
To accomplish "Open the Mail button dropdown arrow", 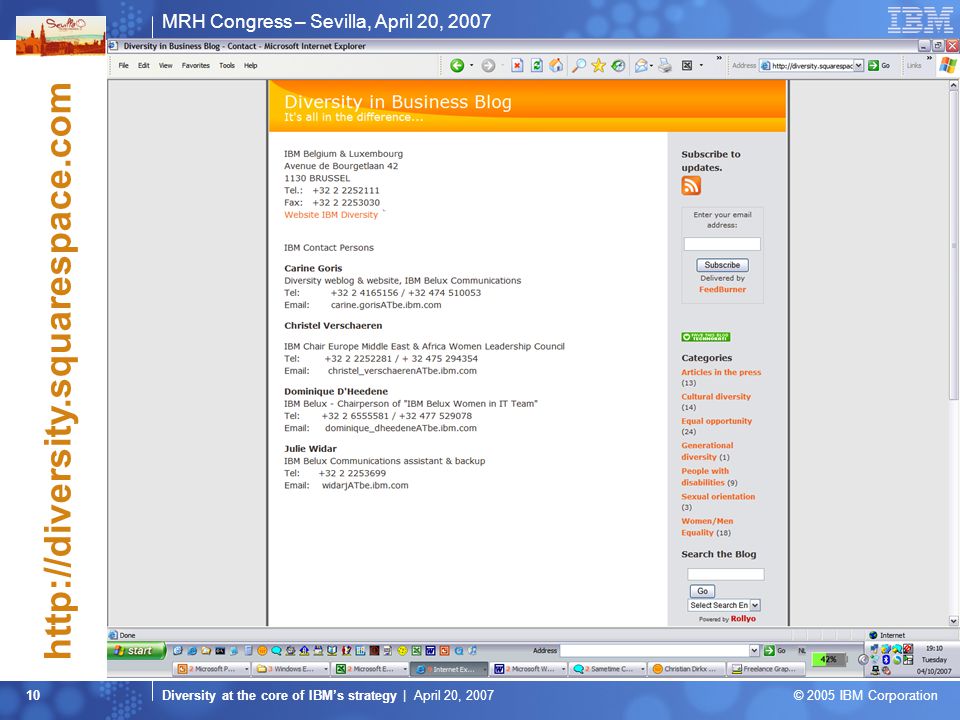I will tap(651, 66).
